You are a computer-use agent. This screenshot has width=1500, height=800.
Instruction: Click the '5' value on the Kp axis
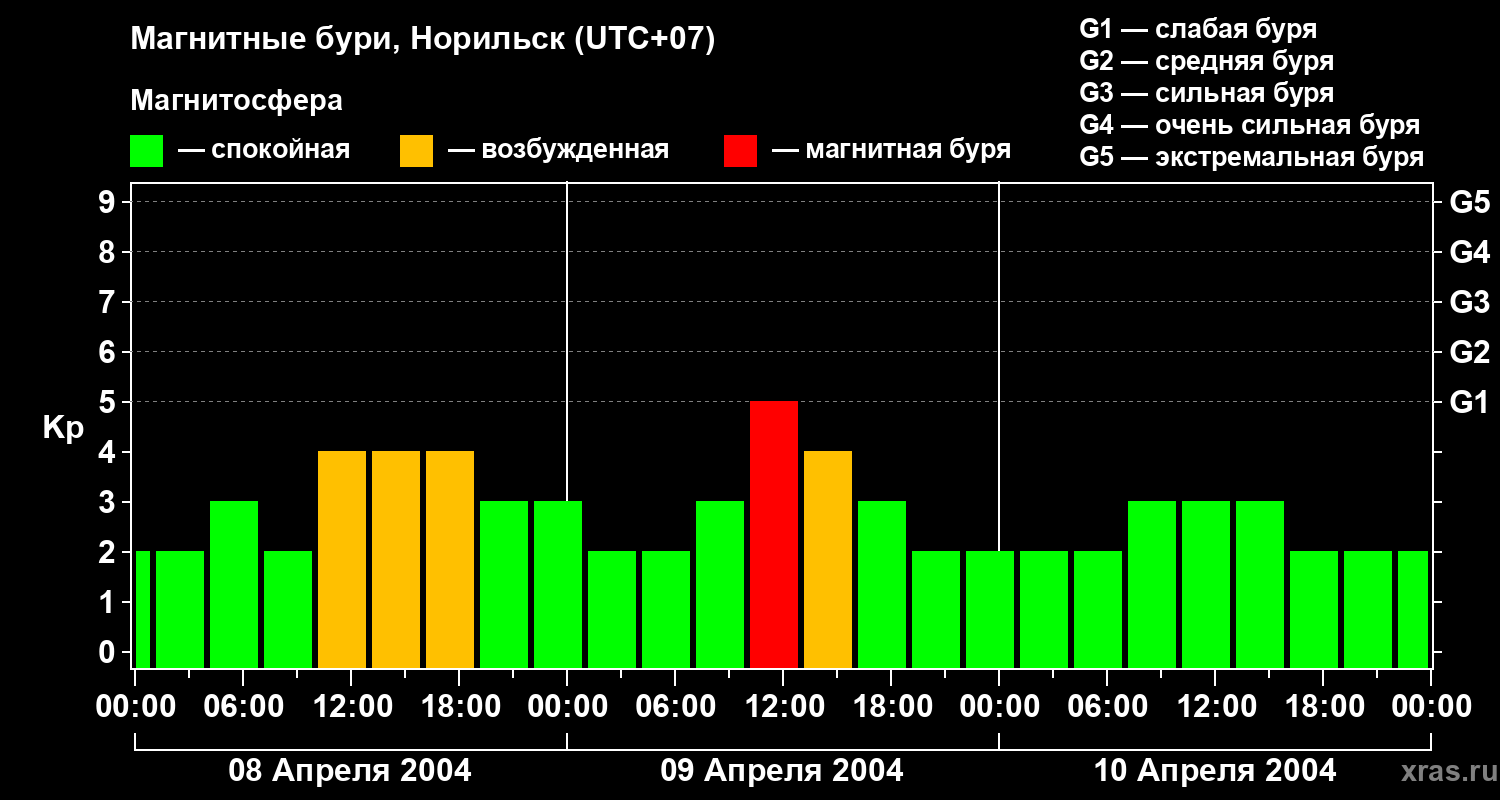click(x=109, y=402)
